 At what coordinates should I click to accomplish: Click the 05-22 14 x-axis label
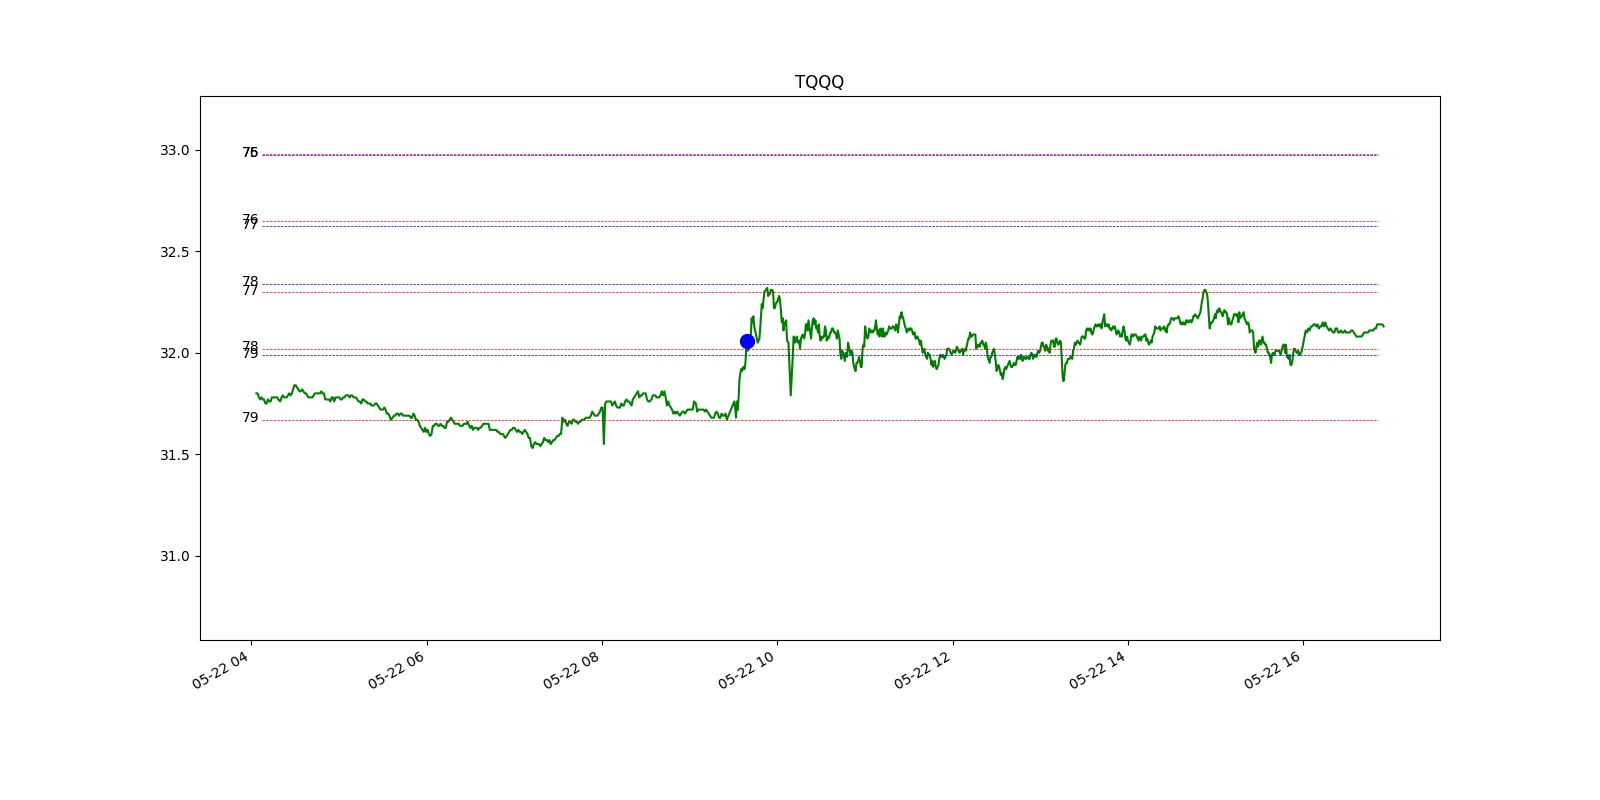click(x=1098, y=669)
